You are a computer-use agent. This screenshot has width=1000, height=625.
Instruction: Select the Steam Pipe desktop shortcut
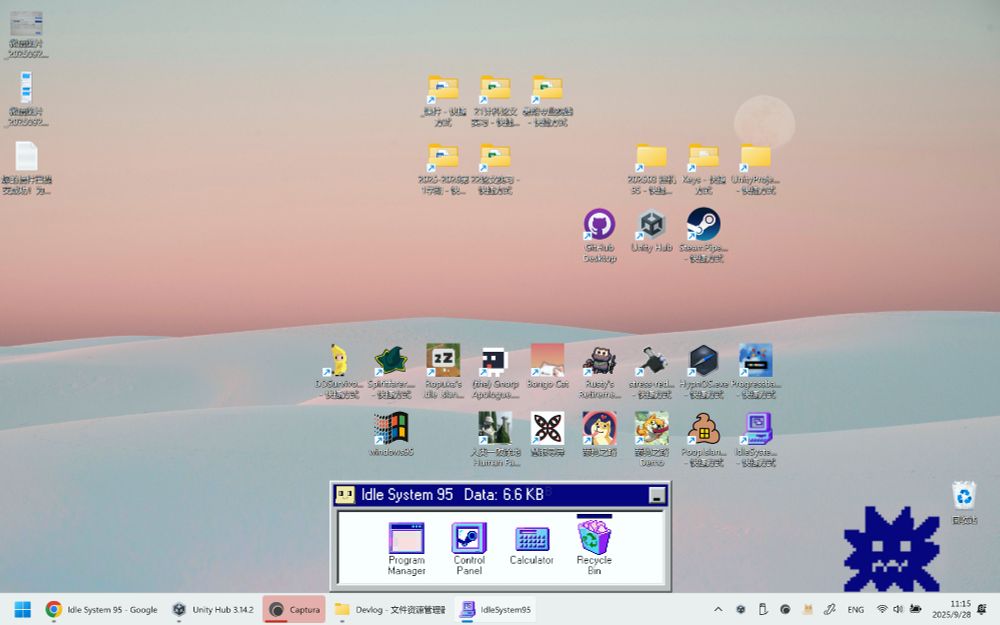click(x=703, y=235)
